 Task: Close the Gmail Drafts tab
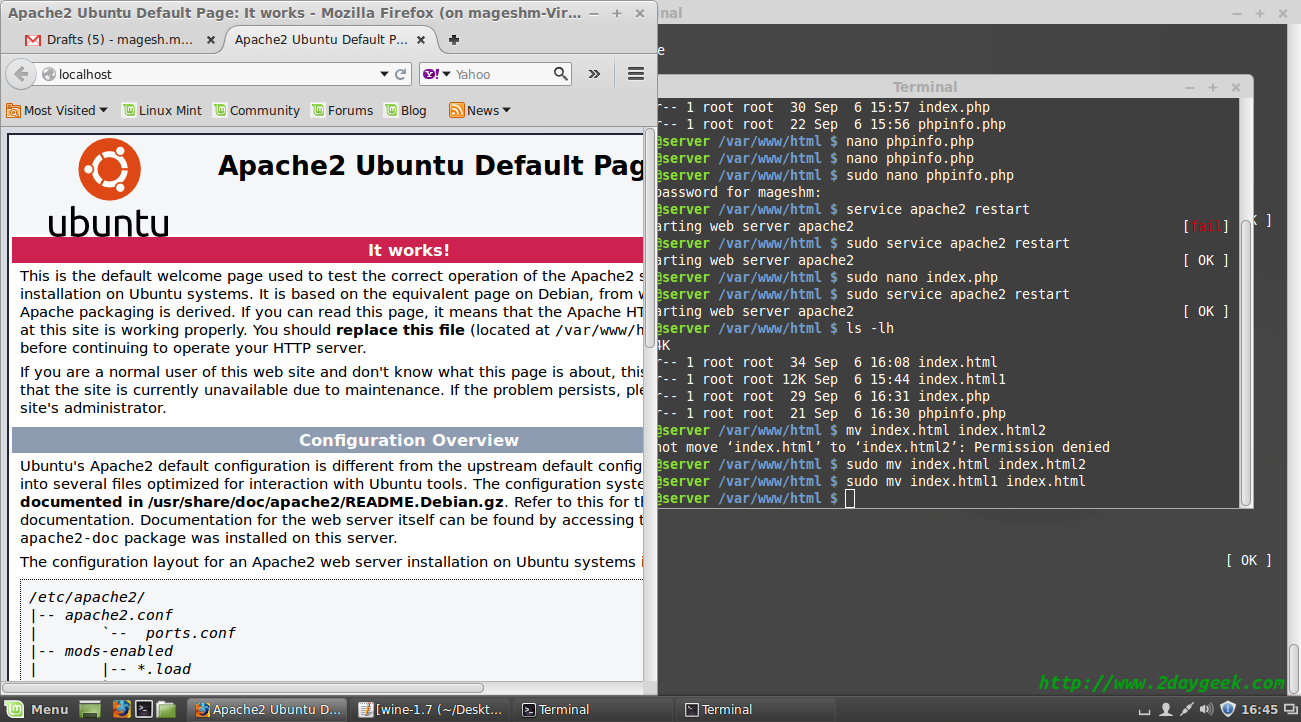pos(210,40)
